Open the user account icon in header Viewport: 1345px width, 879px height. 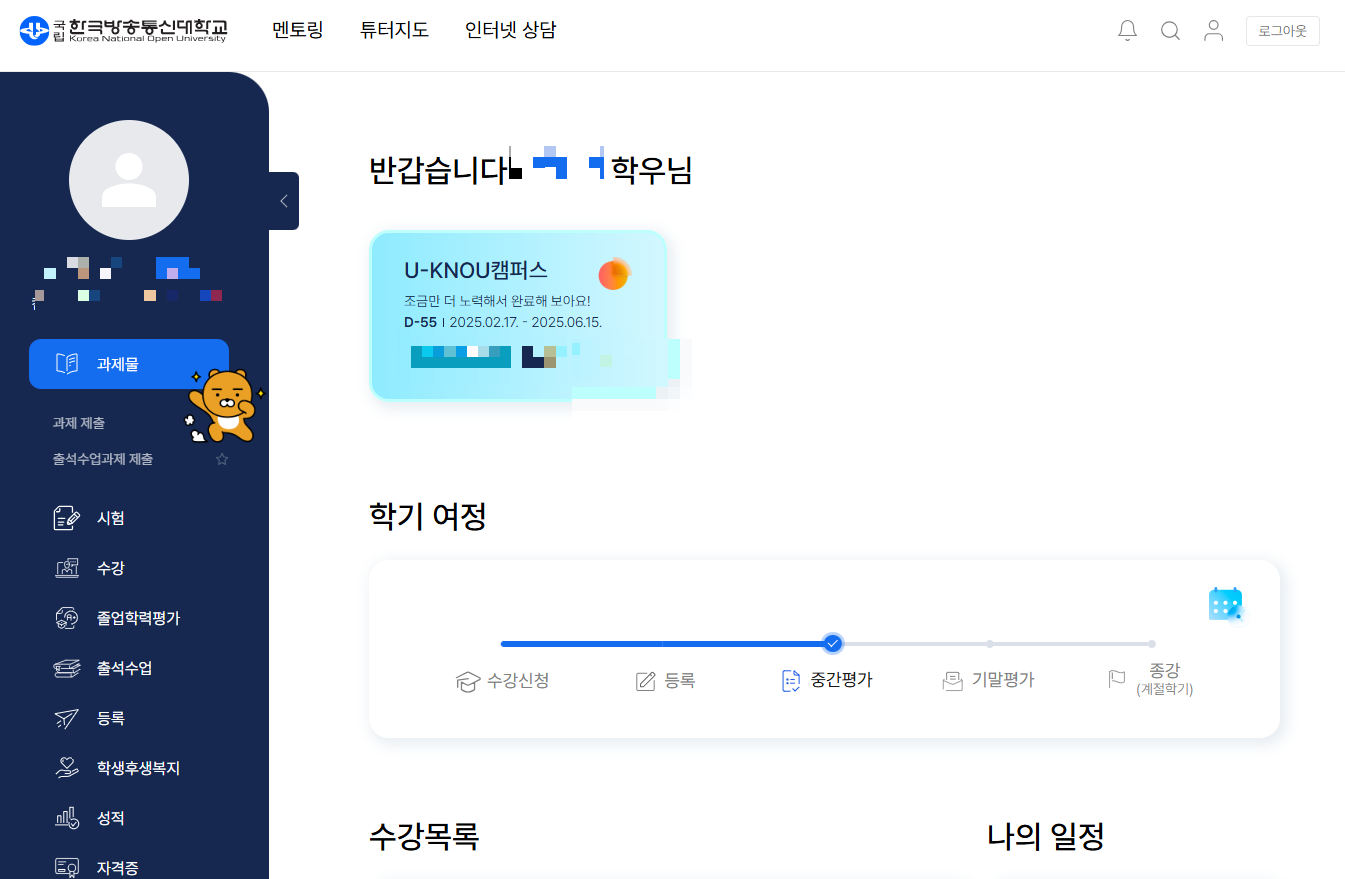pos(1213,31)
